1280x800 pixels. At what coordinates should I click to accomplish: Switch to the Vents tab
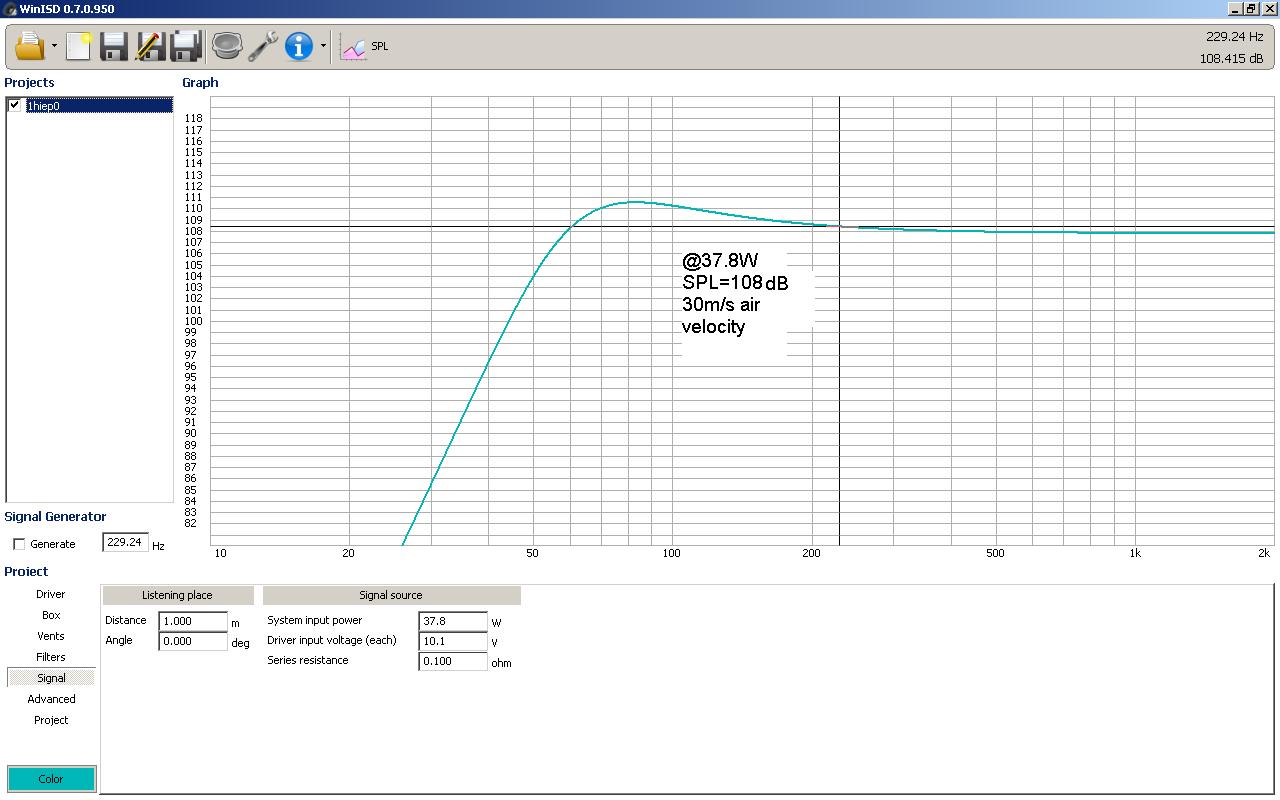coord(51,636)
